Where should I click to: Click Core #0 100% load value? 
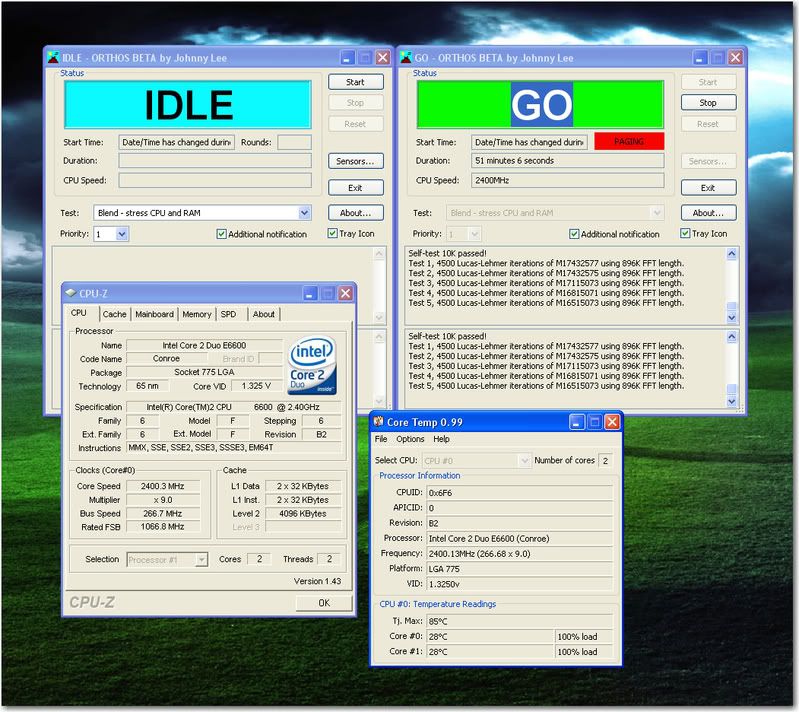(x=583, y=636)
